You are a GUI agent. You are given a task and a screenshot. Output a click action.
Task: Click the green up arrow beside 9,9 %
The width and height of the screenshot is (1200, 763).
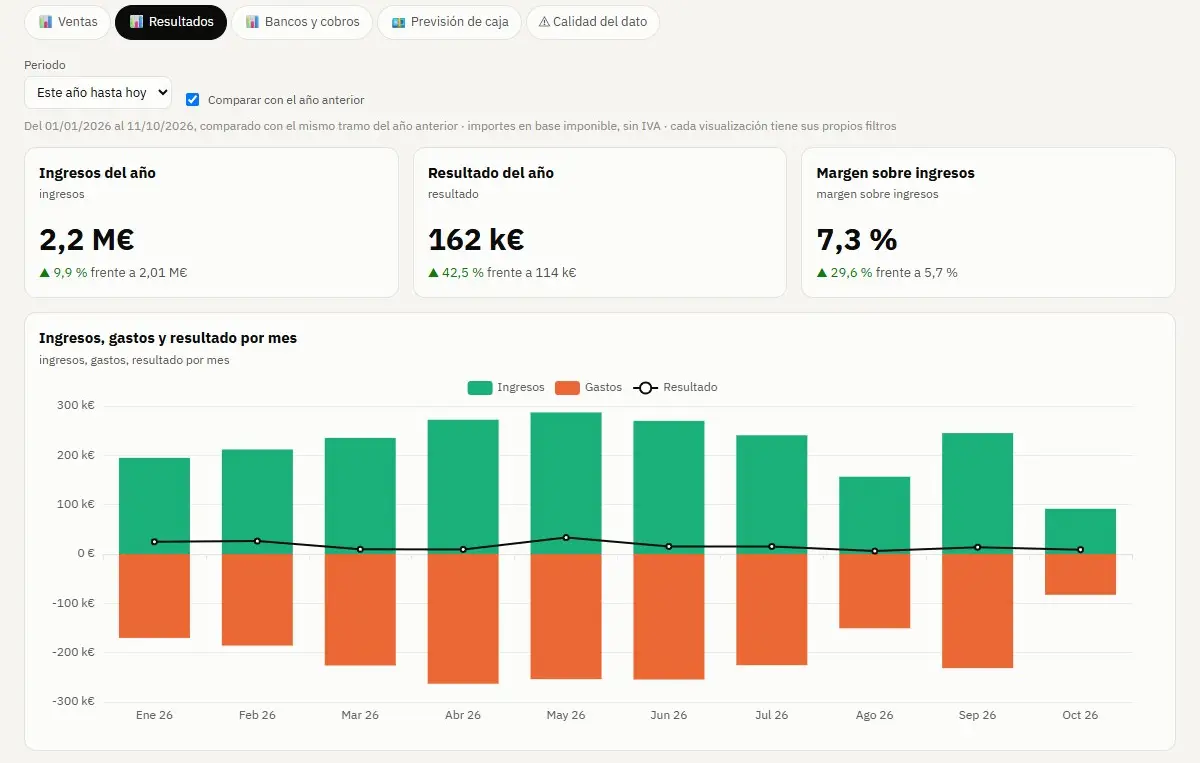point(44,272)
